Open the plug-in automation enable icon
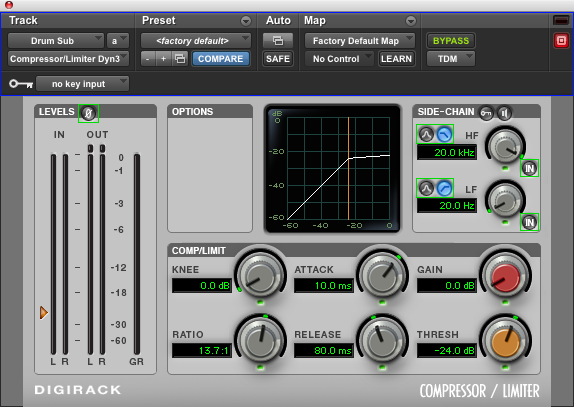This screenshot has width=574, height=407. coord(278,41)
